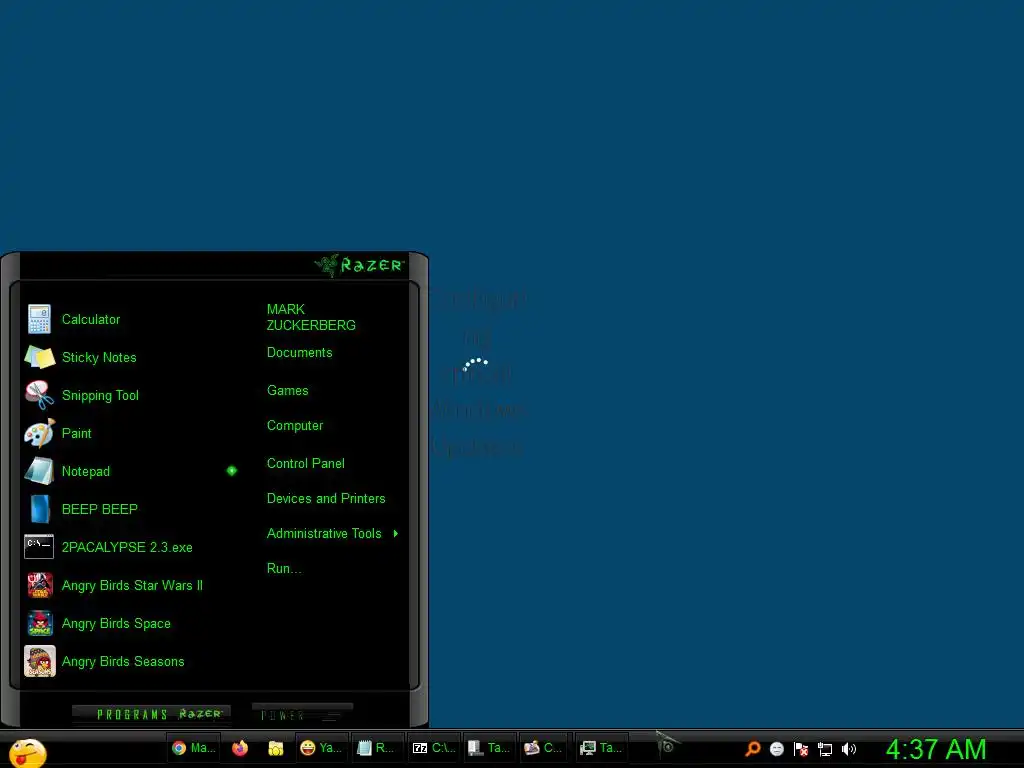Open Documents from the start menu

pyautogui.click(x=300, y=353)
